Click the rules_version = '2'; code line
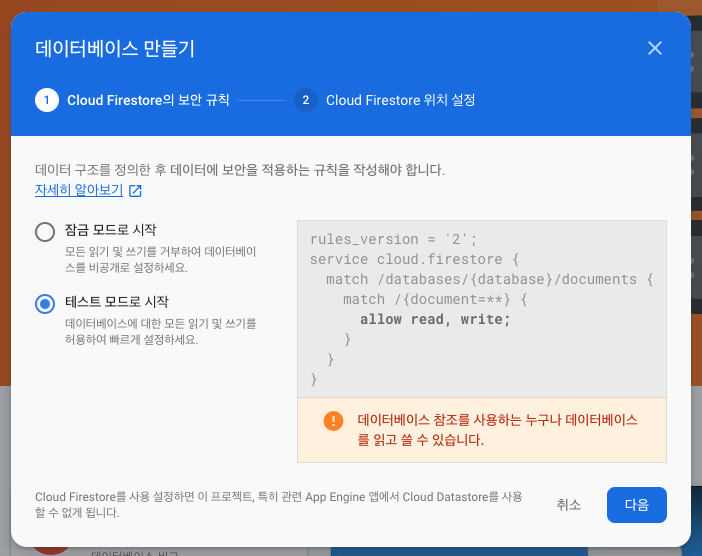 [393, 239]
